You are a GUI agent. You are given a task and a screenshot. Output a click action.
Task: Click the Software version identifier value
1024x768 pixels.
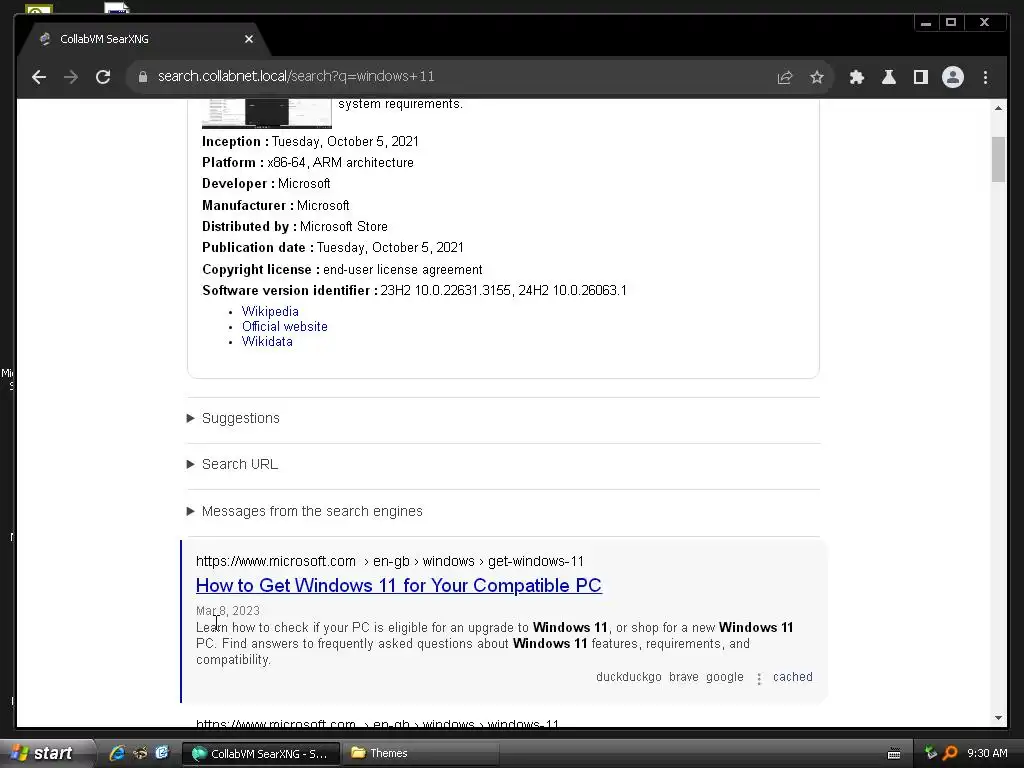coord(504,291)
